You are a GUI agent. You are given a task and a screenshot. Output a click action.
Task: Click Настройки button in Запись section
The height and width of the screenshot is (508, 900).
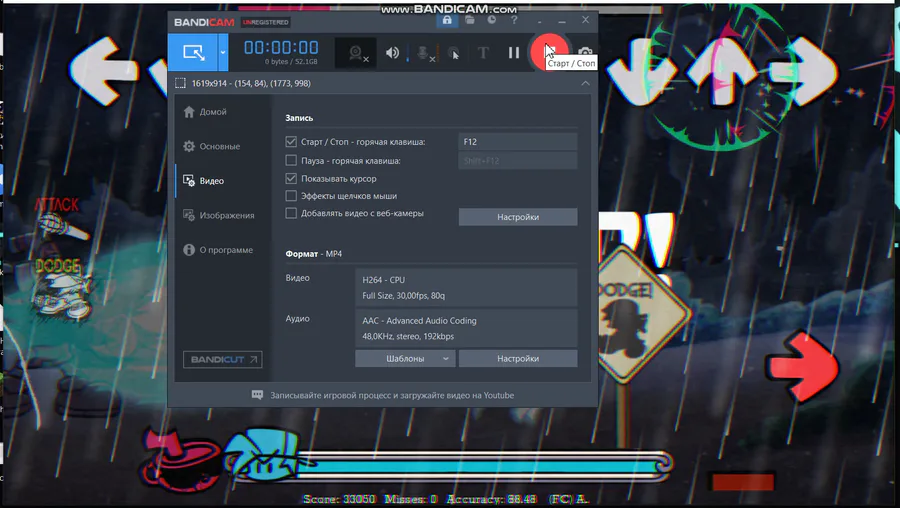[x=518, y=217]
